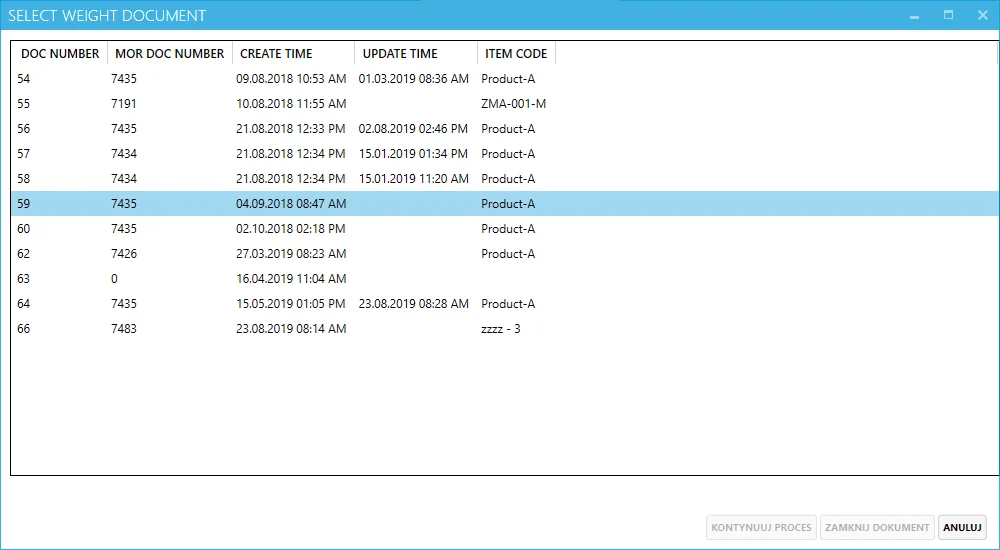Click create time 04.09.2018 08:47 AM
Screen dimensions: 1000x550
tap(291, 204)
